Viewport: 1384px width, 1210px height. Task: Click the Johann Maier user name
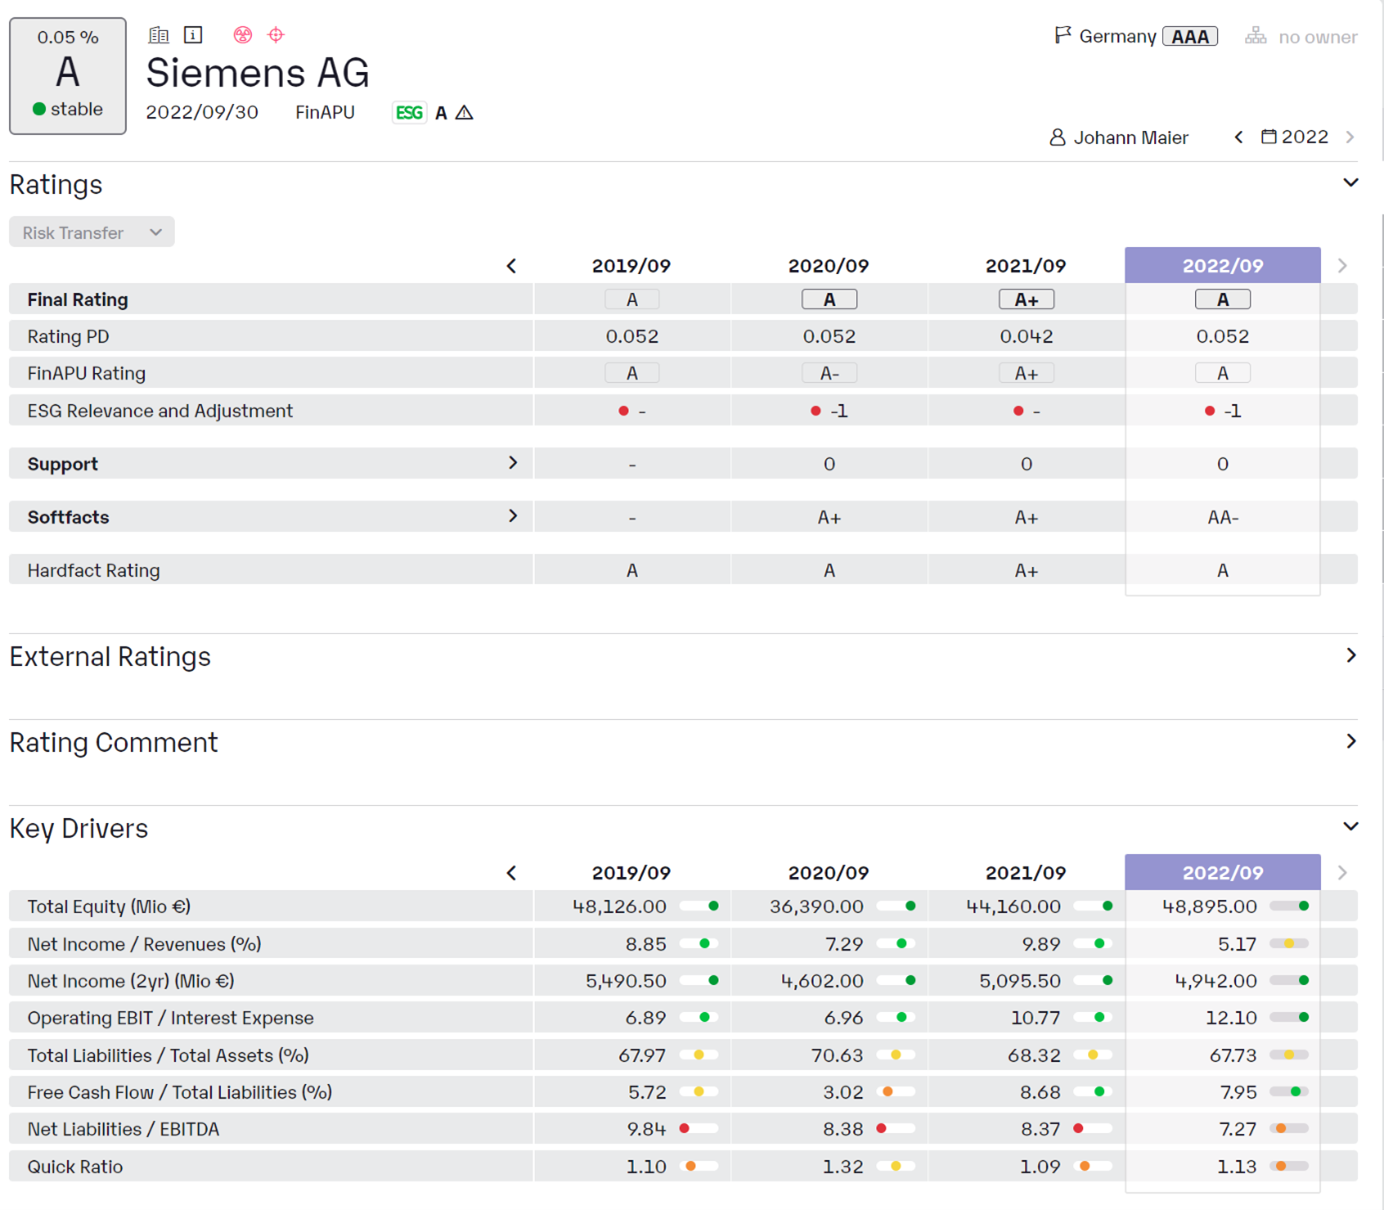[x=1131, y=138]
